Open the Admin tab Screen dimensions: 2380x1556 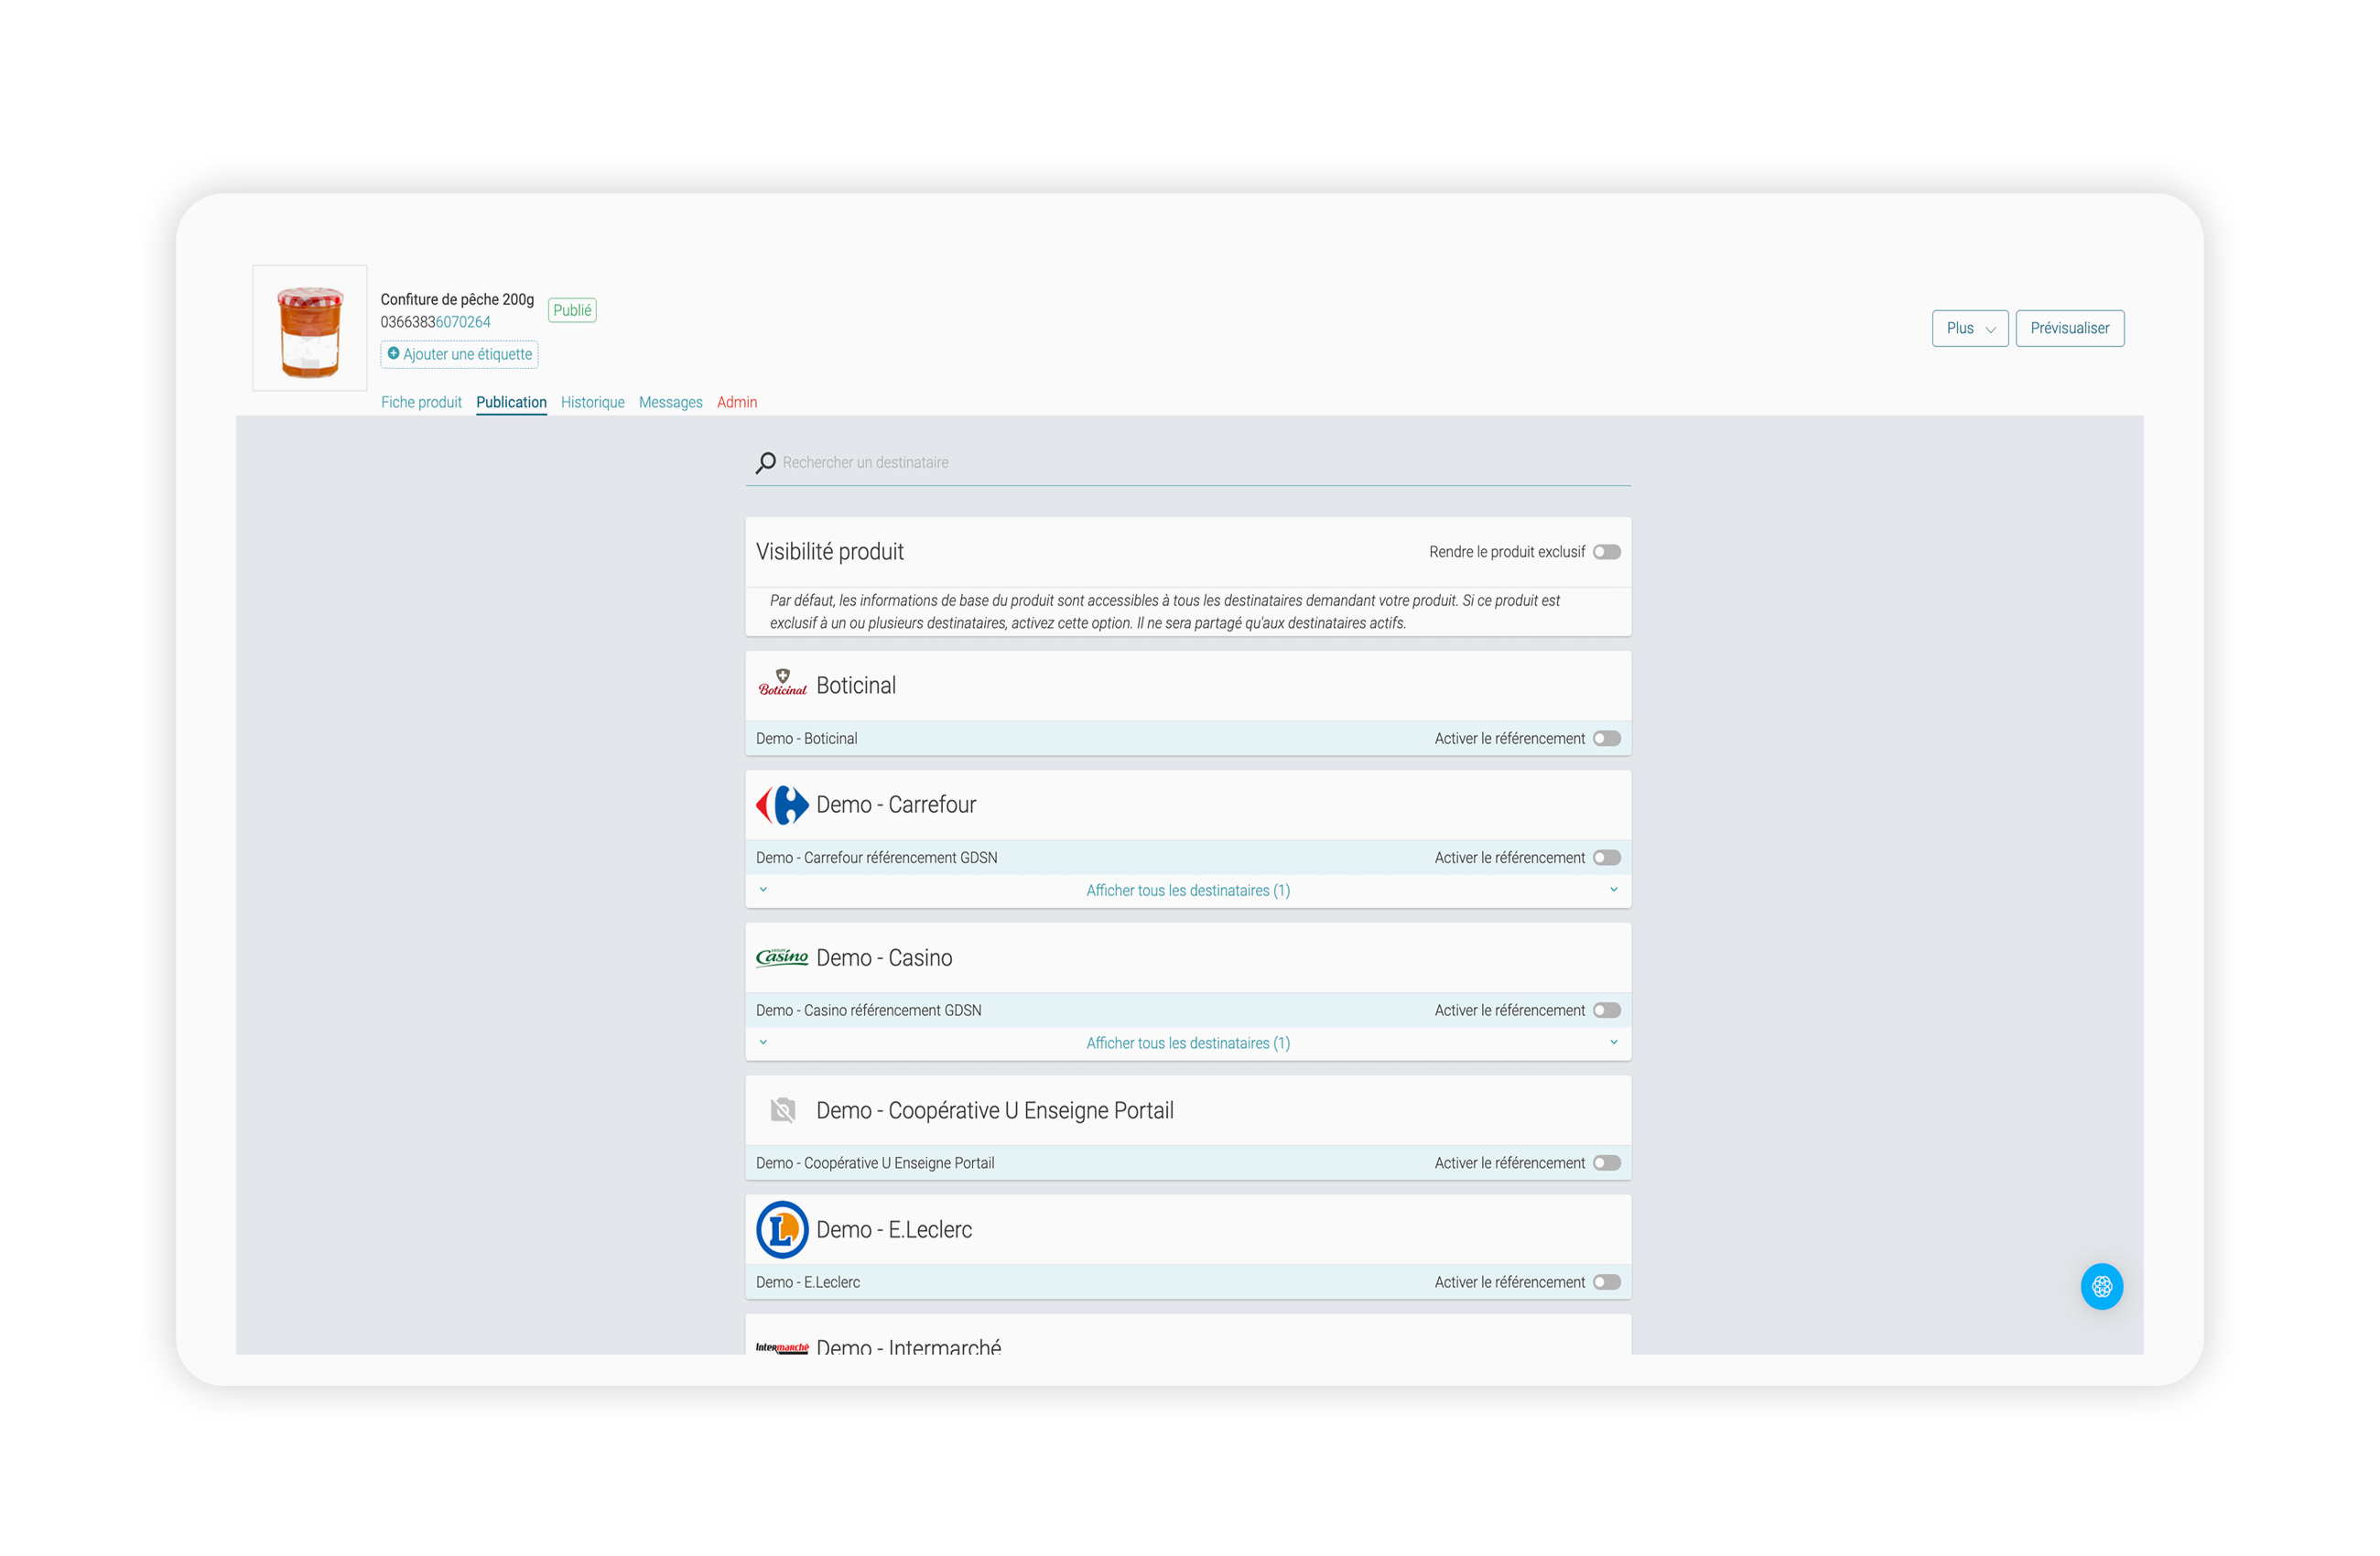(737, 402)
